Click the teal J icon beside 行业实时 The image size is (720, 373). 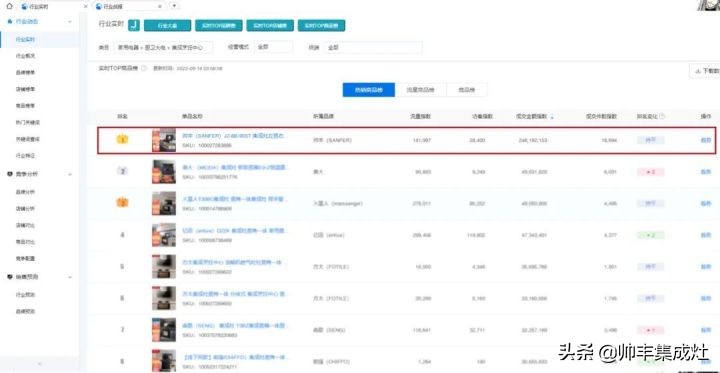click(x=134, y=25)
